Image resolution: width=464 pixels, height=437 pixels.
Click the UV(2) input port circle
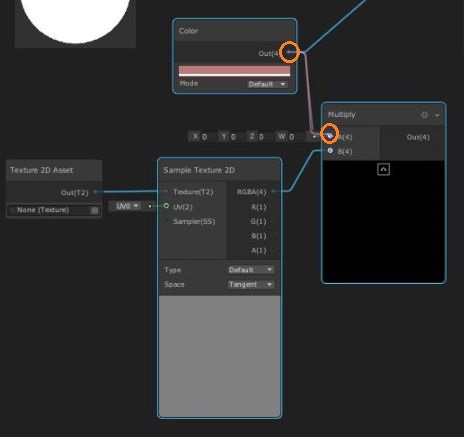point(166,206)
